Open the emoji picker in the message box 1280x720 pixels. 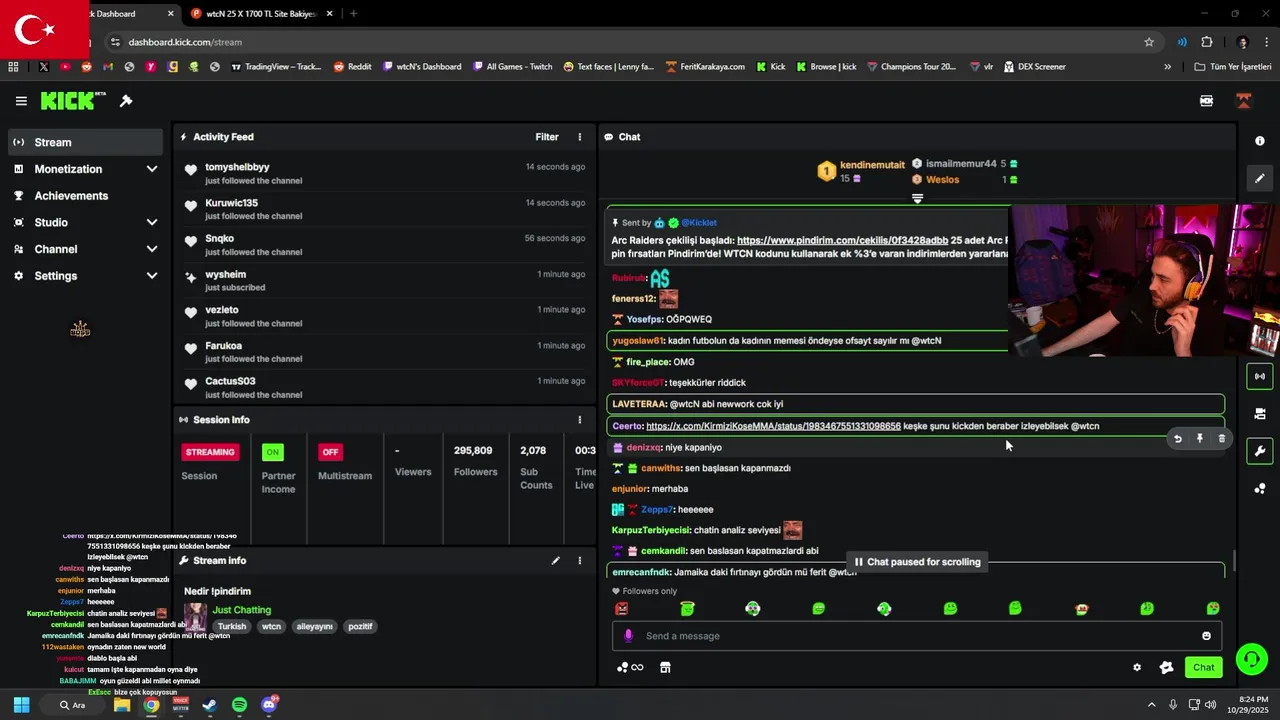click(x=1206, y=636)
